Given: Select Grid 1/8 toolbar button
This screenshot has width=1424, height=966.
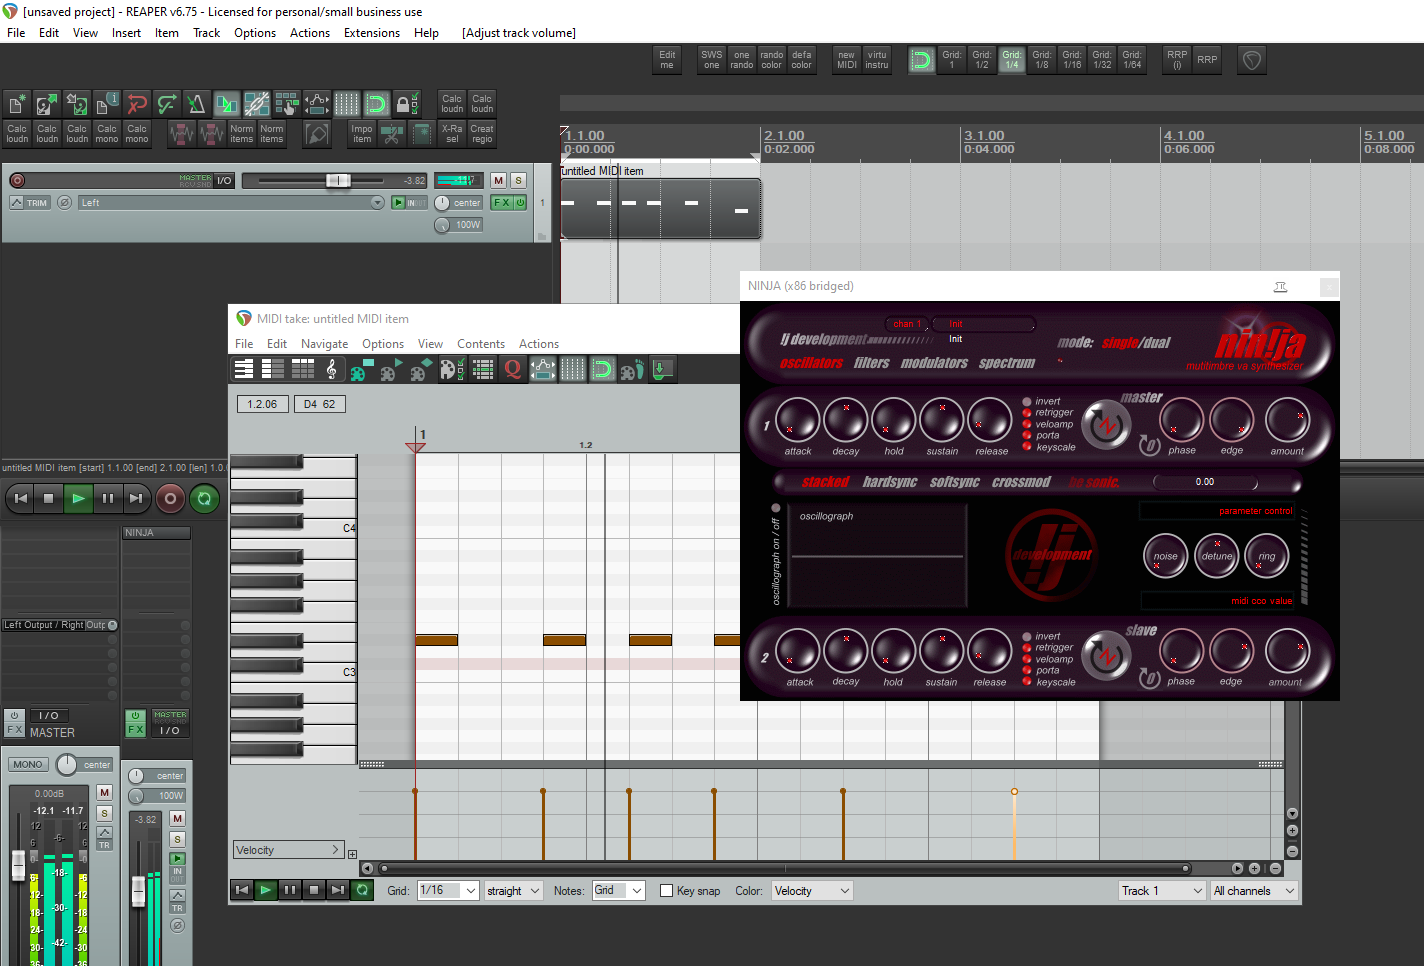Looking at the screenshot, I should click(1042, 60).
